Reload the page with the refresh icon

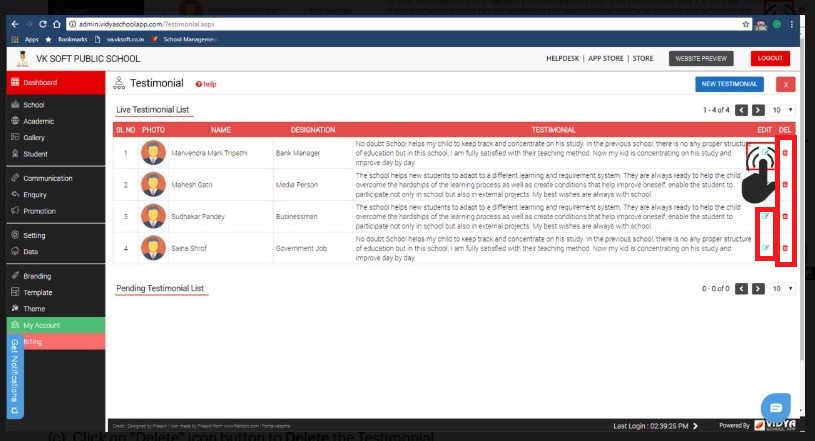(43, 24)
